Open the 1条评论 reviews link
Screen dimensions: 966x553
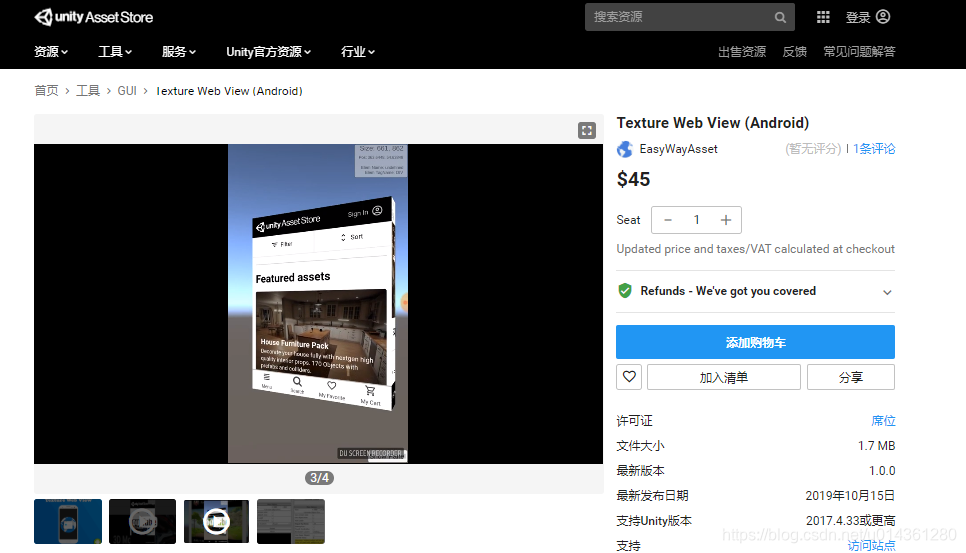point(874,148)
